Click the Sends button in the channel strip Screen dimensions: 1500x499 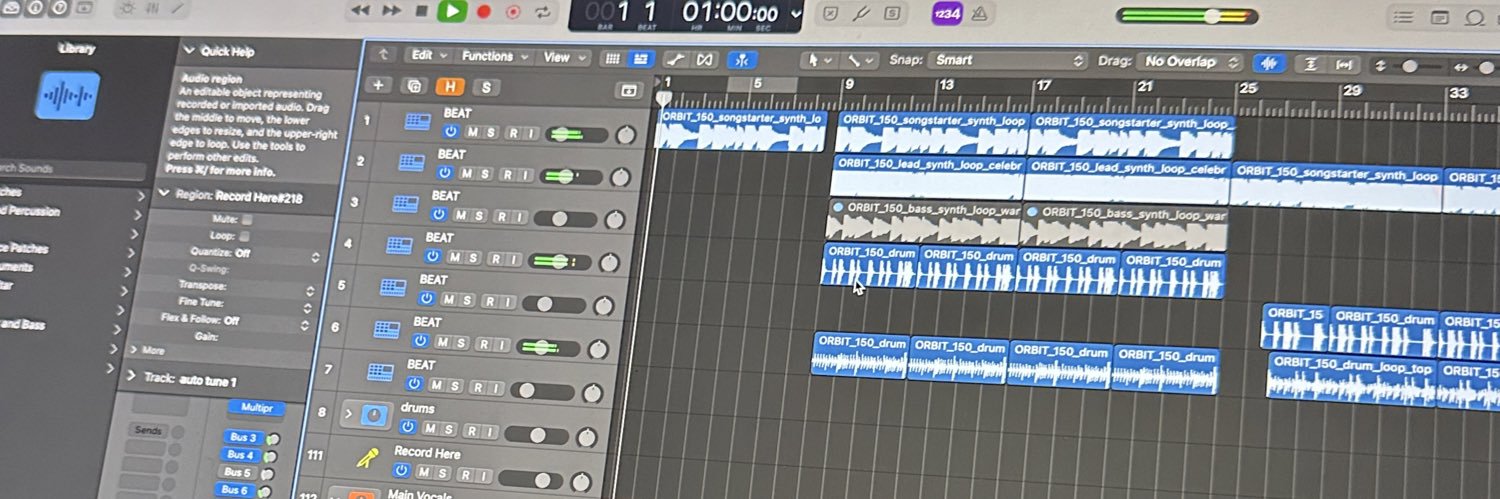(x=147, y=431)
